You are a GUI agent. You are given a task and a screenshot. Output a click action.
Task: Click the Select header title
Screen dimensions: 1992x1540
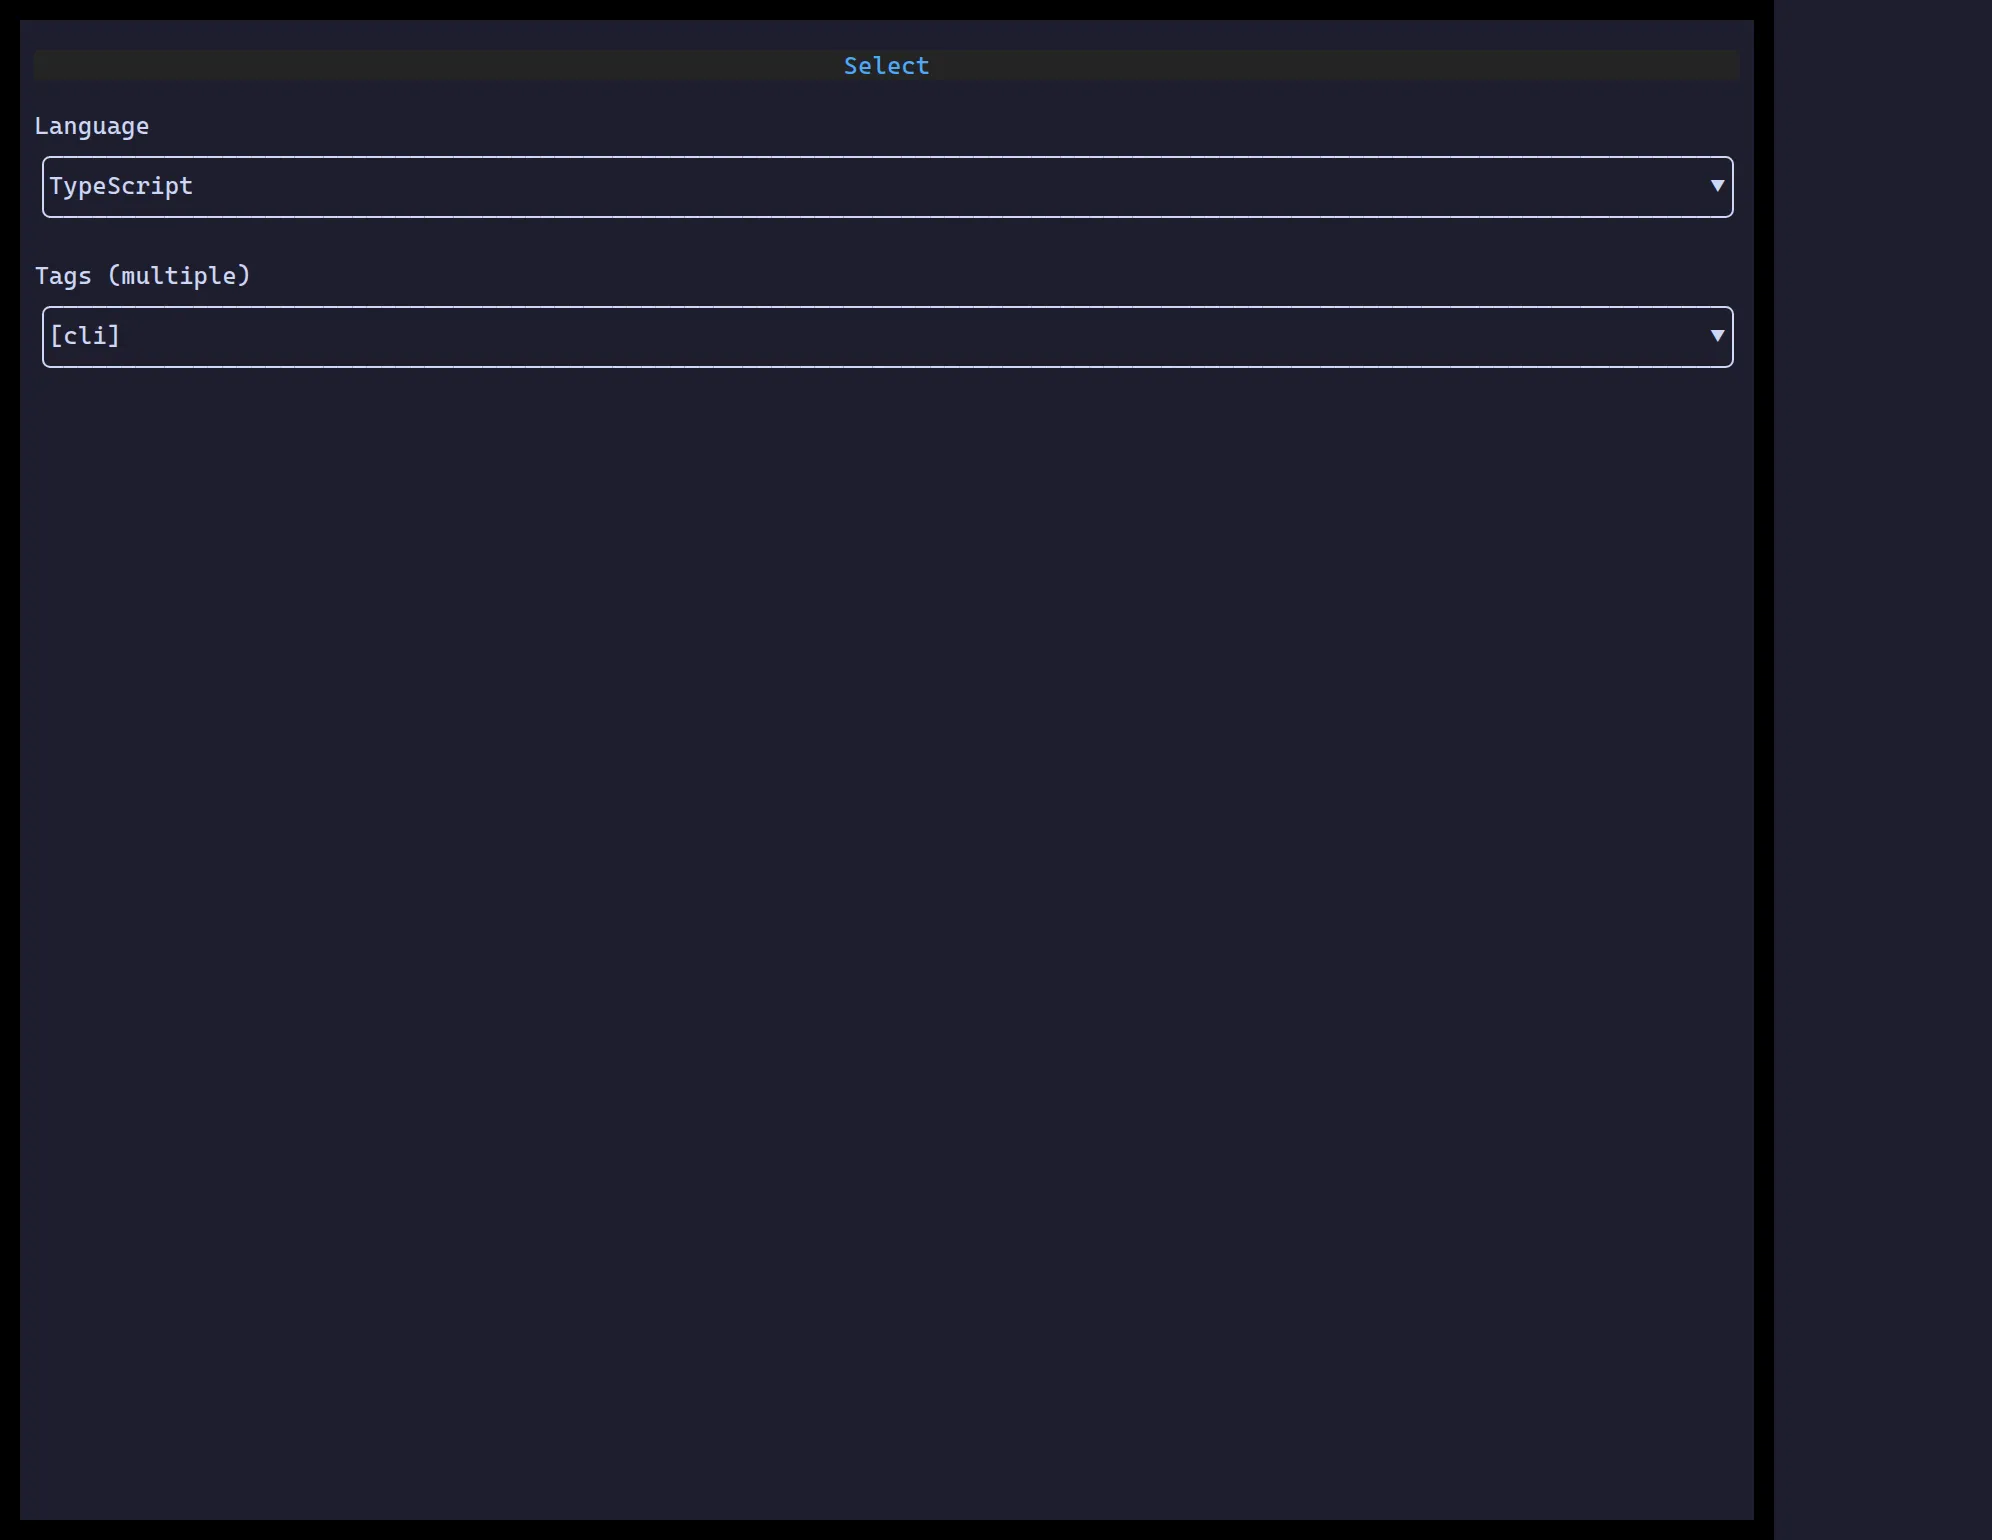pos(886,66)
